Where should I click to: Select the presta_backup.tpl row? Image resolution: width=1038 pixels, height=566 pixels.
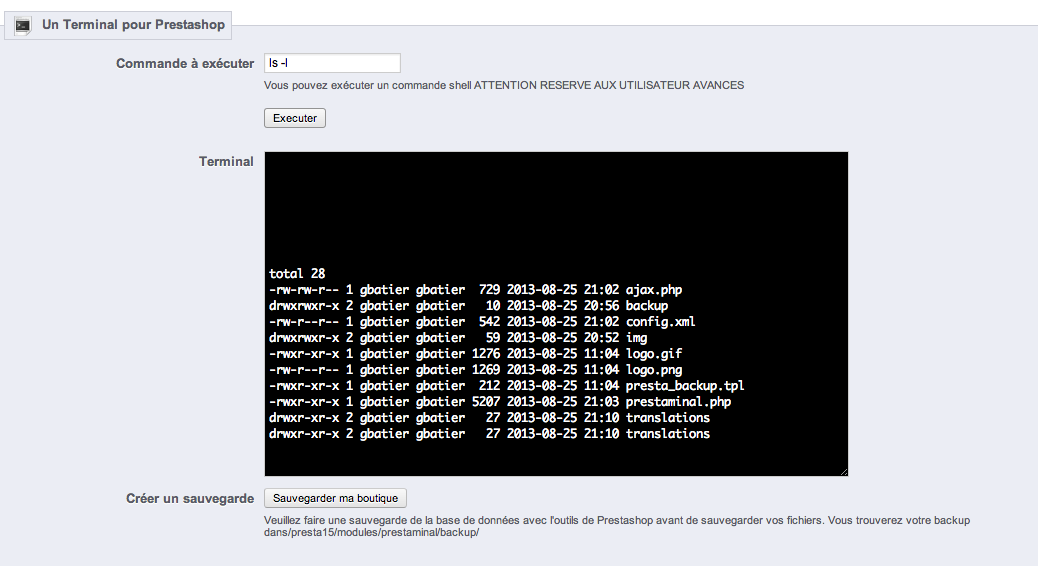pyautogui.click(x=506, y=385)
